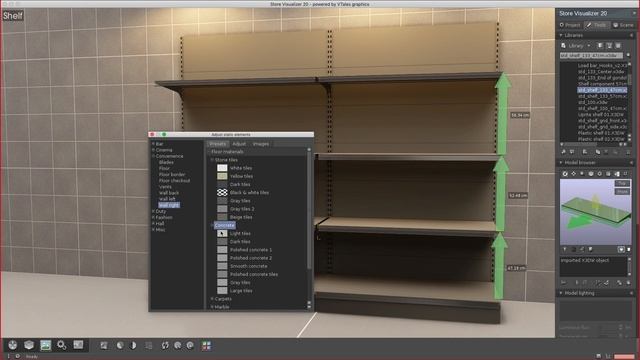The image size is (640, 360).
Task: Open the Scene tab in side panel
Action: [623, 25]
